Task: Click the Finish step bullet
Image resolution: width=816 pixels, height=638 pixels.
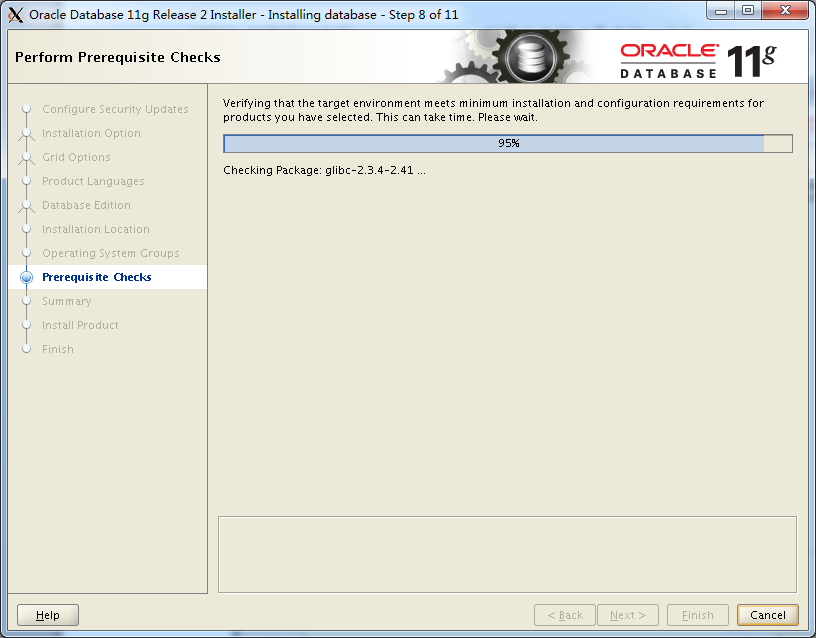Action: pyautogui.click(x=27, y=349)
